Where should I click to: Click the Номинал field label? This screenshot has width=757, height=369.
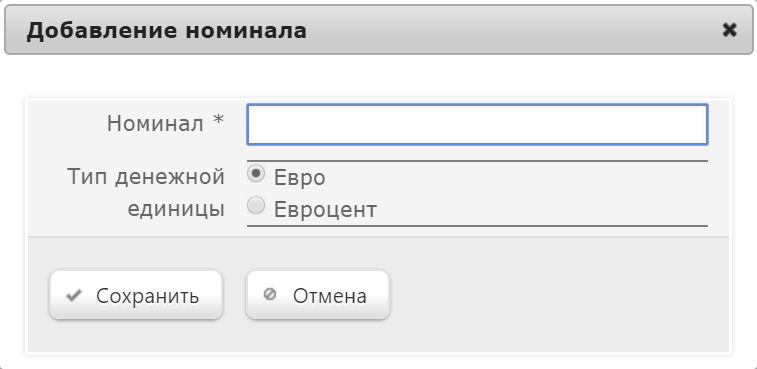pos(155,124)
